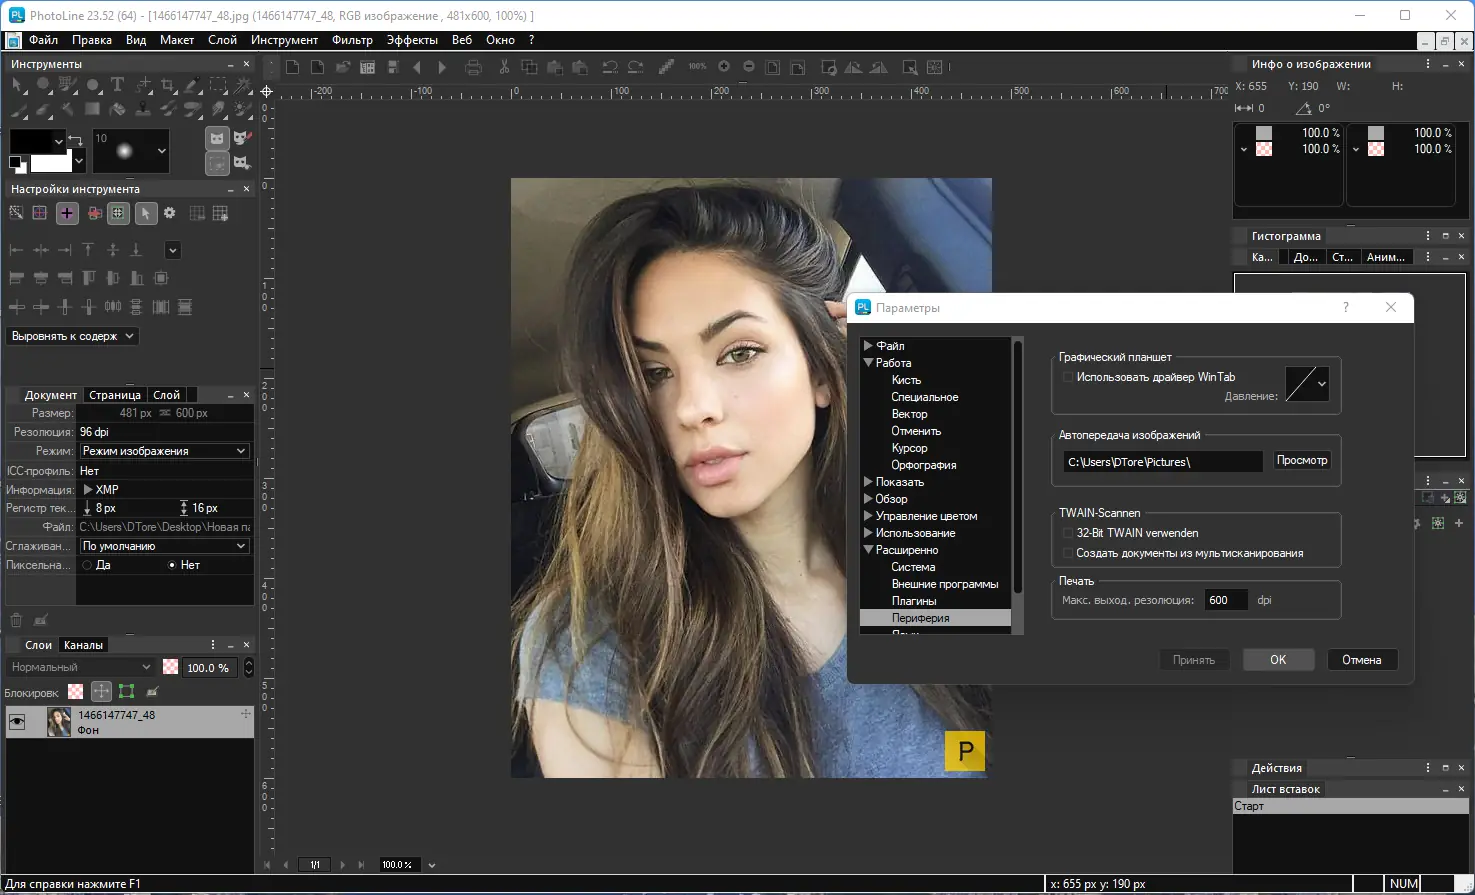Select the Text tool in Инструменты panel

[117, 85]
